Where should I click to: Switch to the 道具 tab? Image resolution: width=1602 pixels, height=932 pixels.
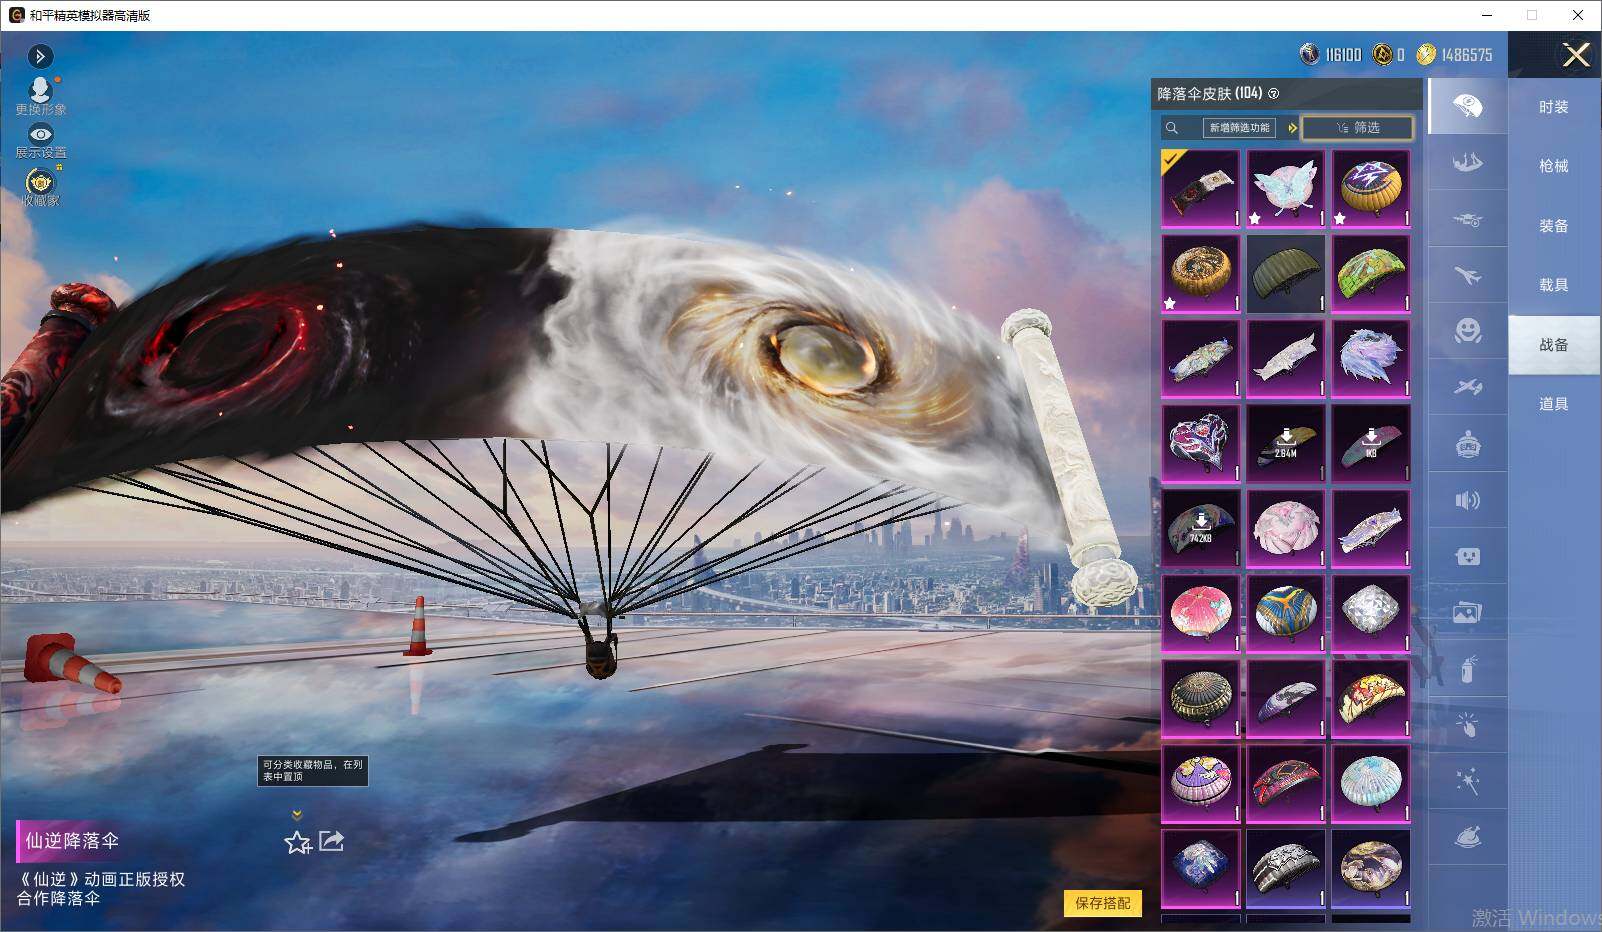(x=1554, y=404)
